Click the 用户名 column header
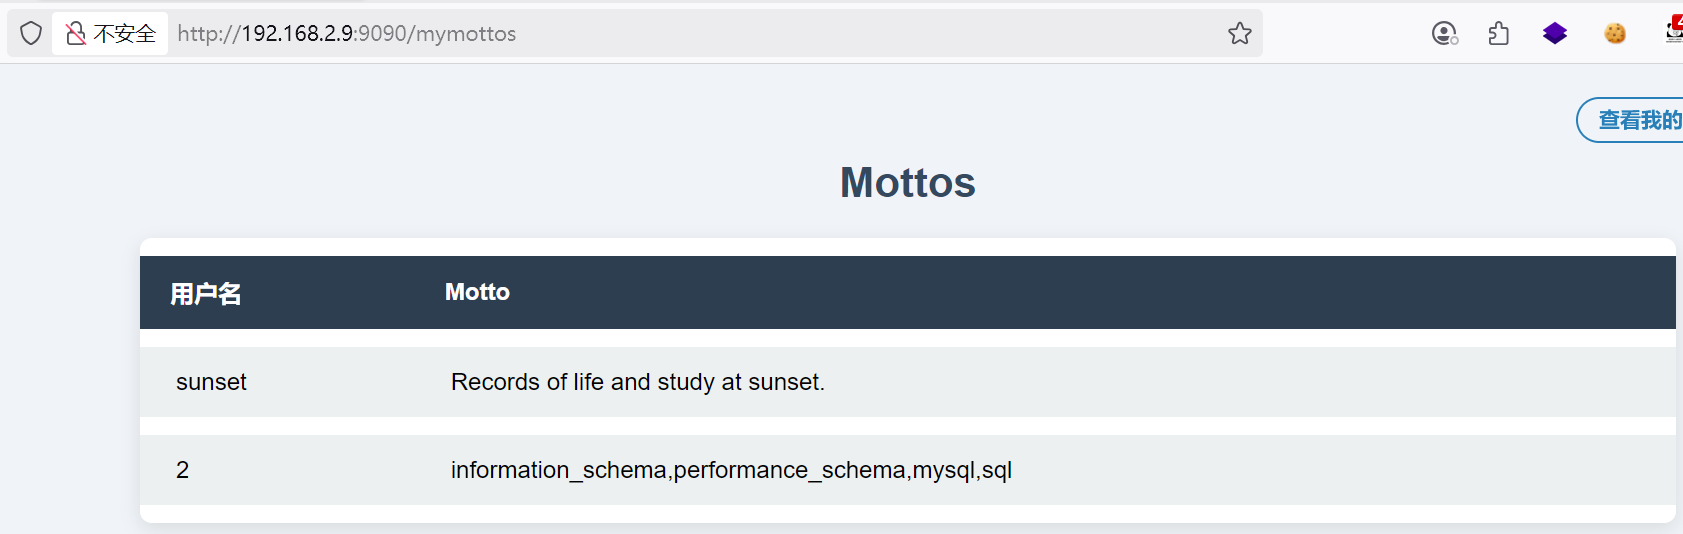This screenshot has width=1683, height=534. tap(206, 294)
